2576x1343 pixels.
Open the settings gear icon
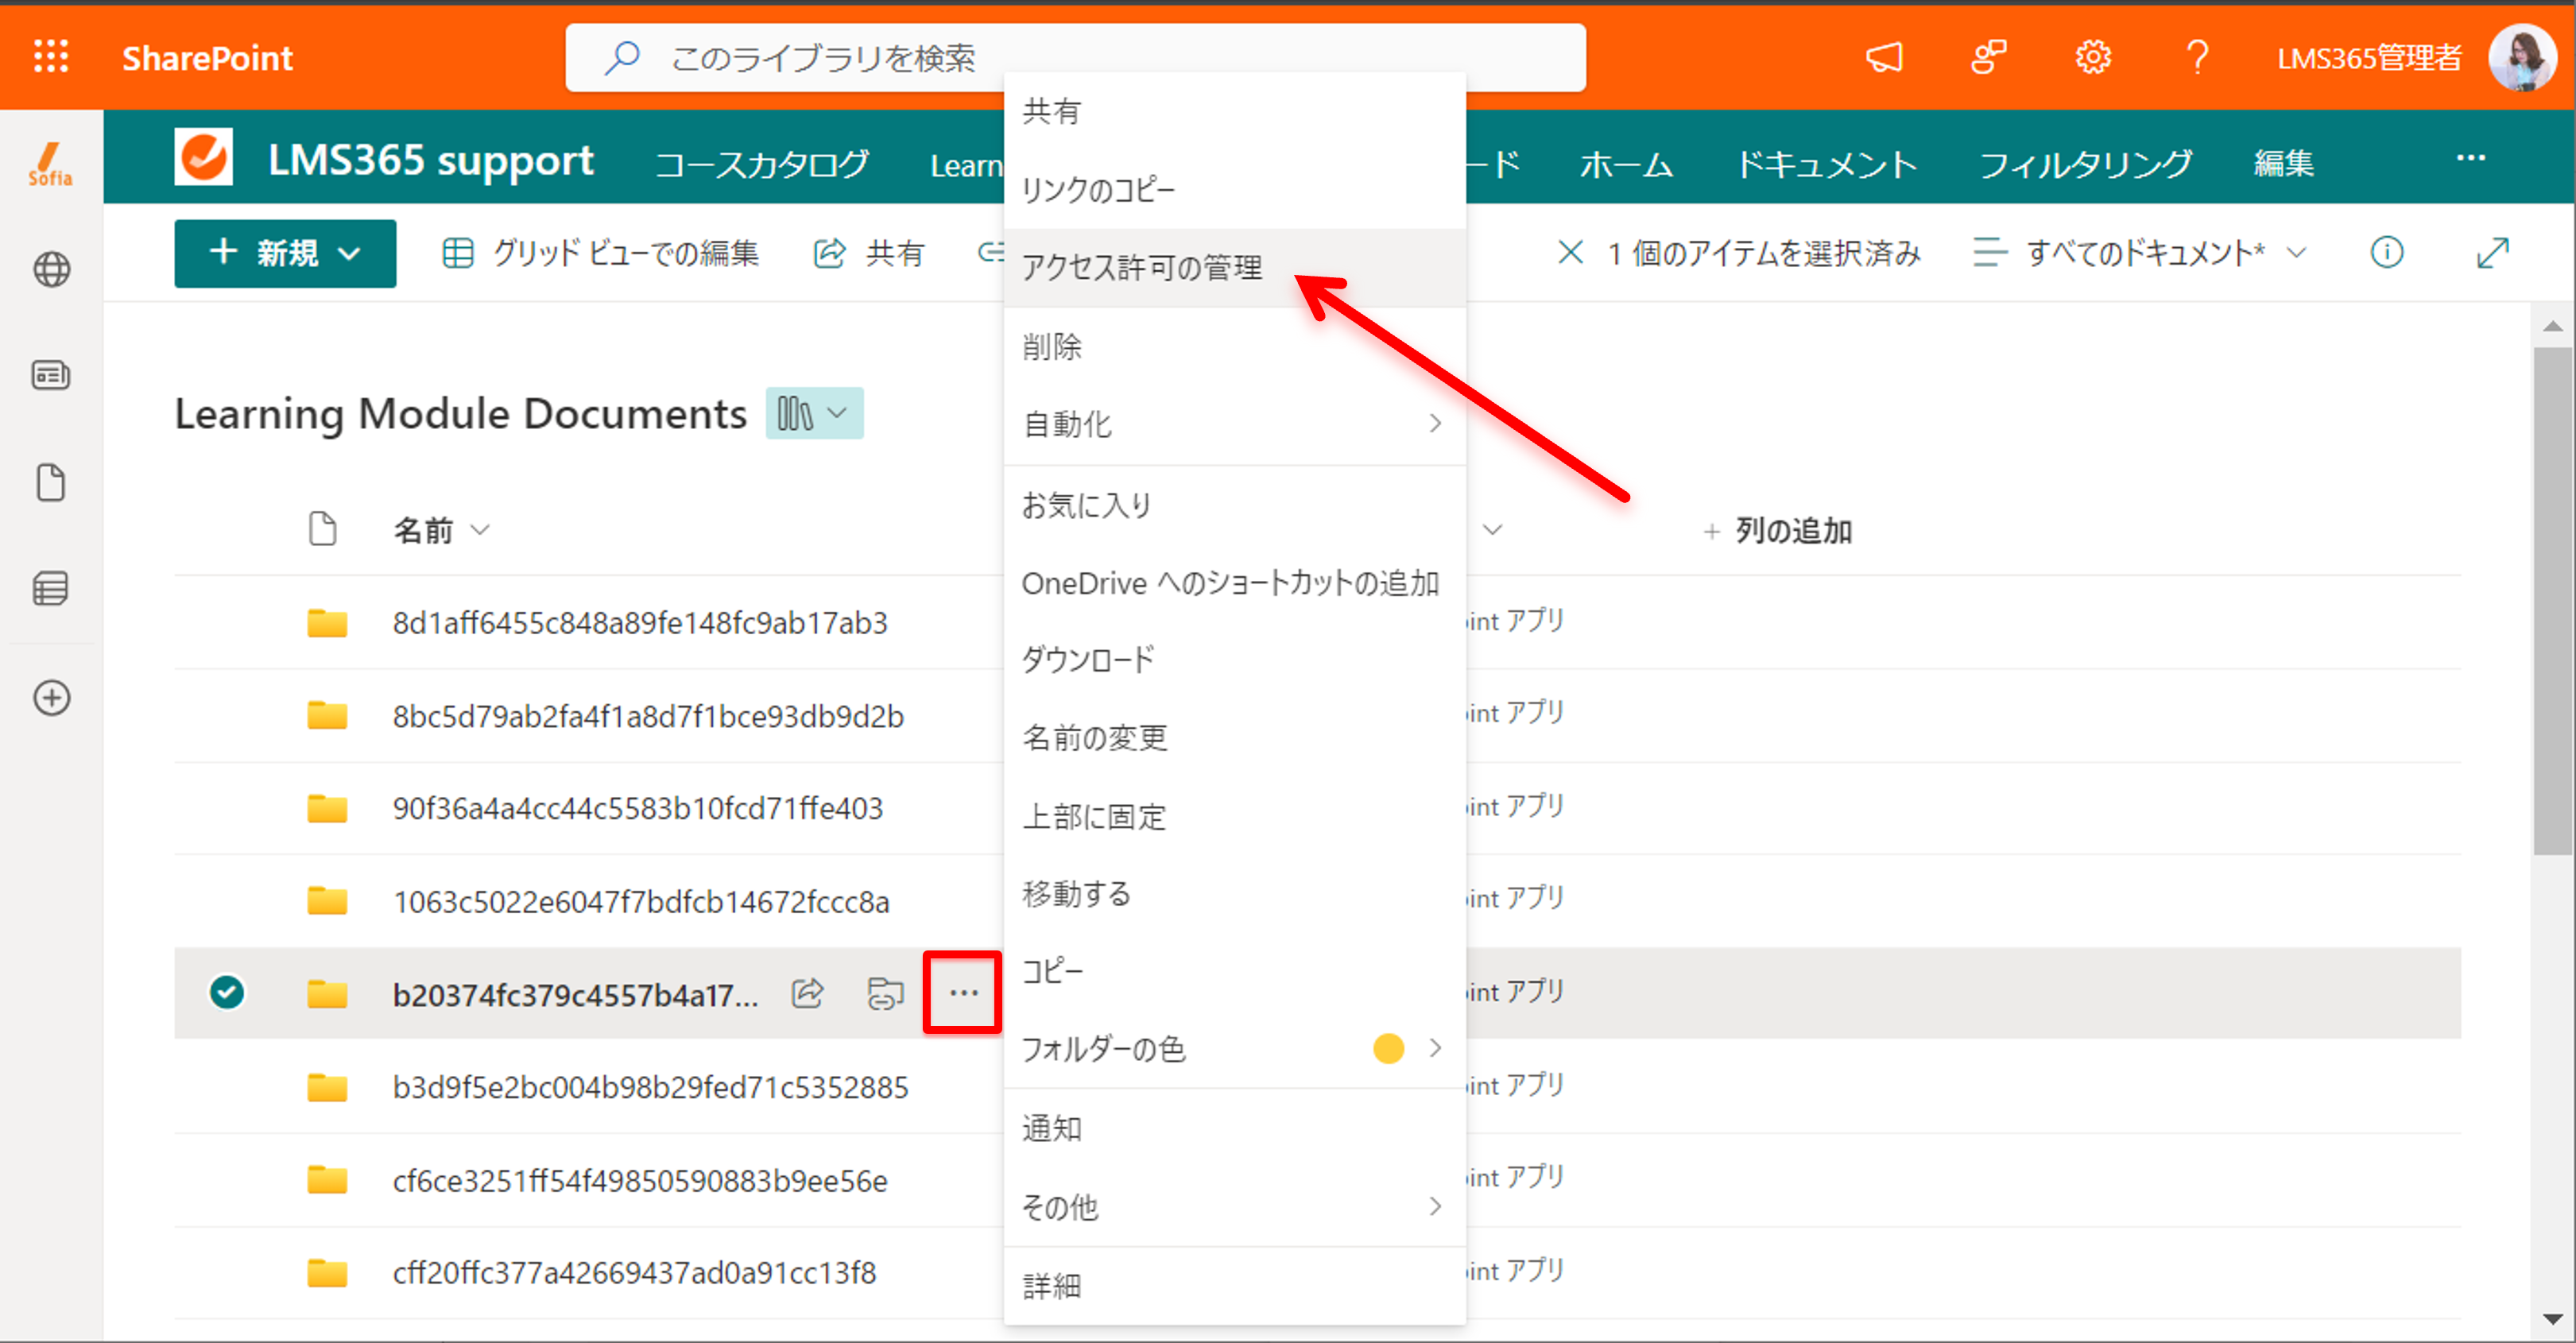pos(2093,57)
